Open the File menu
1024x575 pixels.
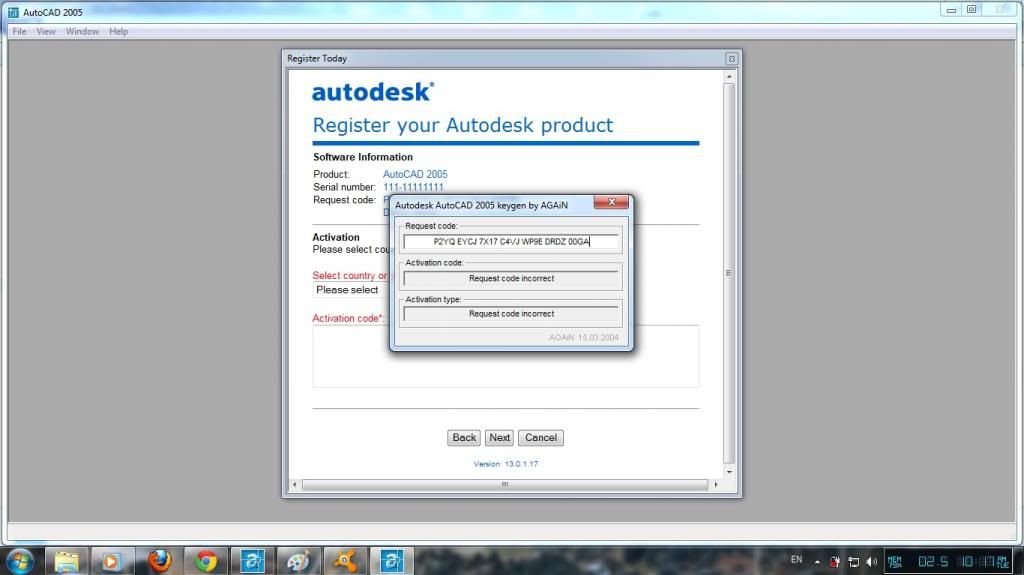20,31
